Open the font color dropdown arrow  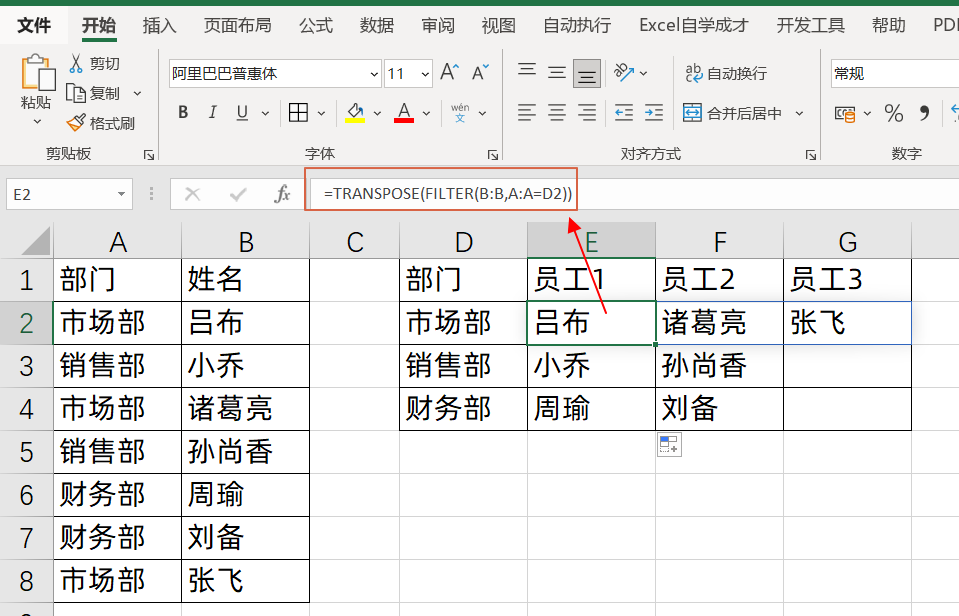426,113
